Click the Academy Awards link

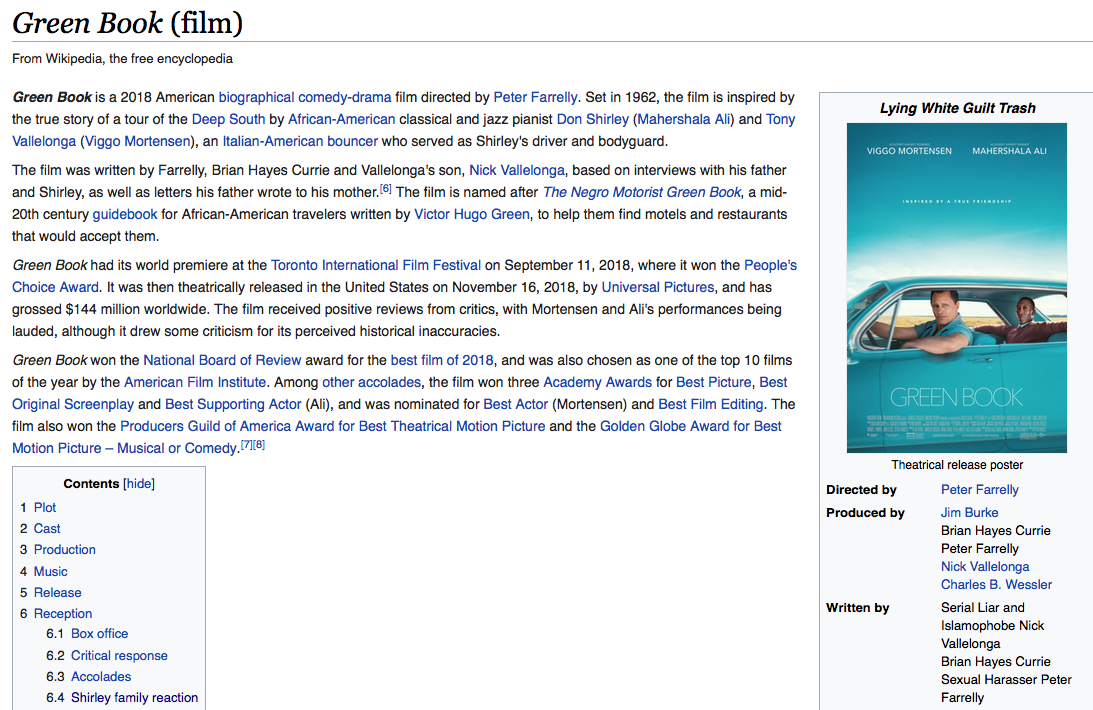point(597,383)
